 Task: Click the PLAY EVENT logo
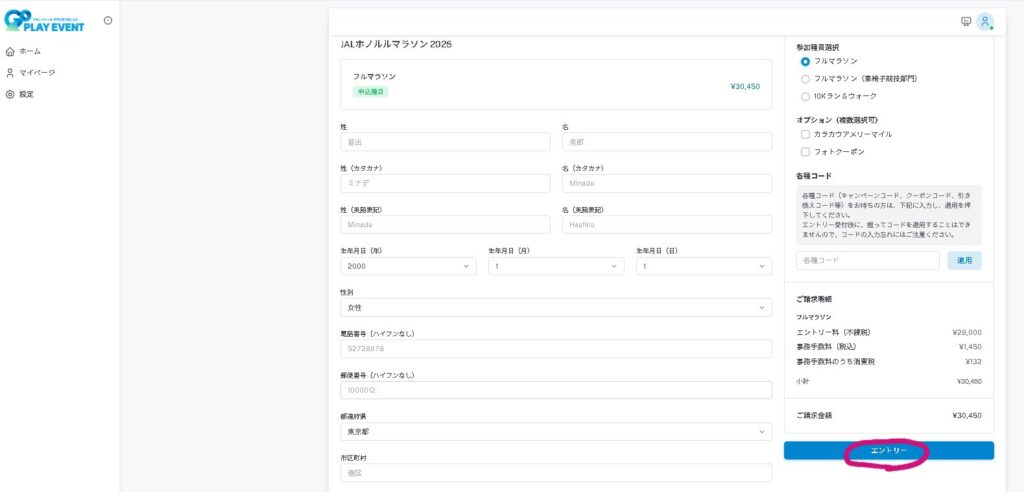pyautogui.click(x=44, y=21)
